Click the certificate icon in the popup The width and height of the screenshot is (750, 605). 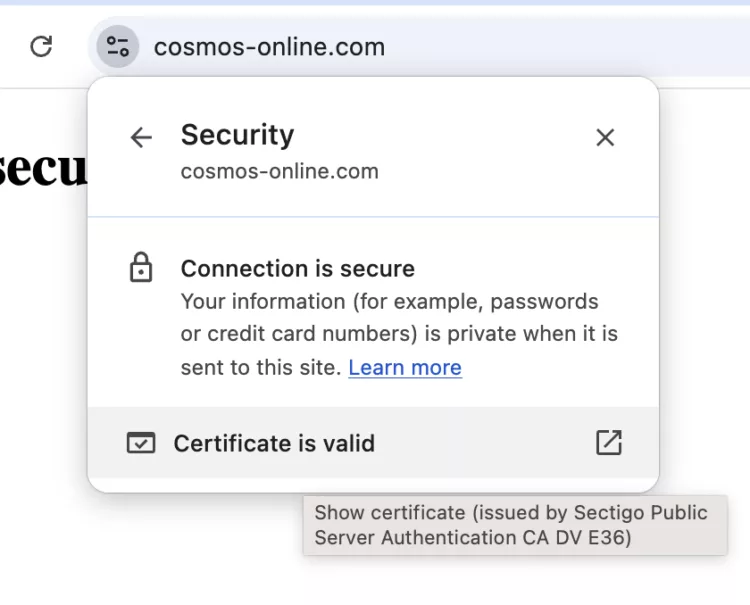pyautogui.click(x=141, y=443)
